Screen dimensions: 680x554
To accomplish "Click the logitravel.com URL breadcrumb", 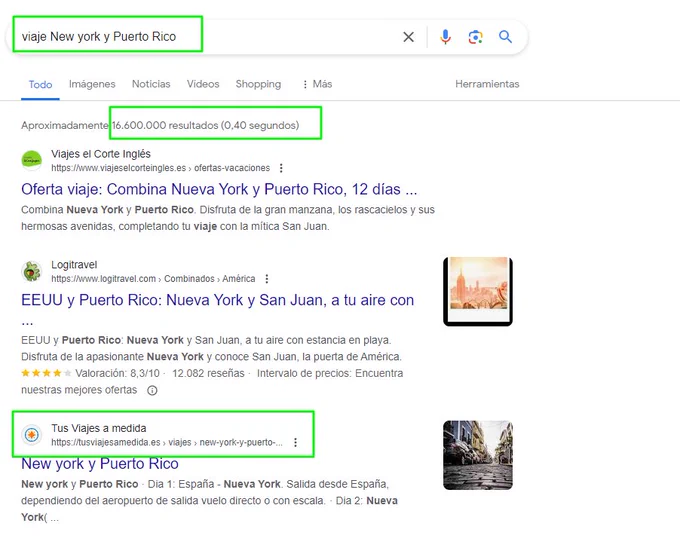I will click(153, 279).
